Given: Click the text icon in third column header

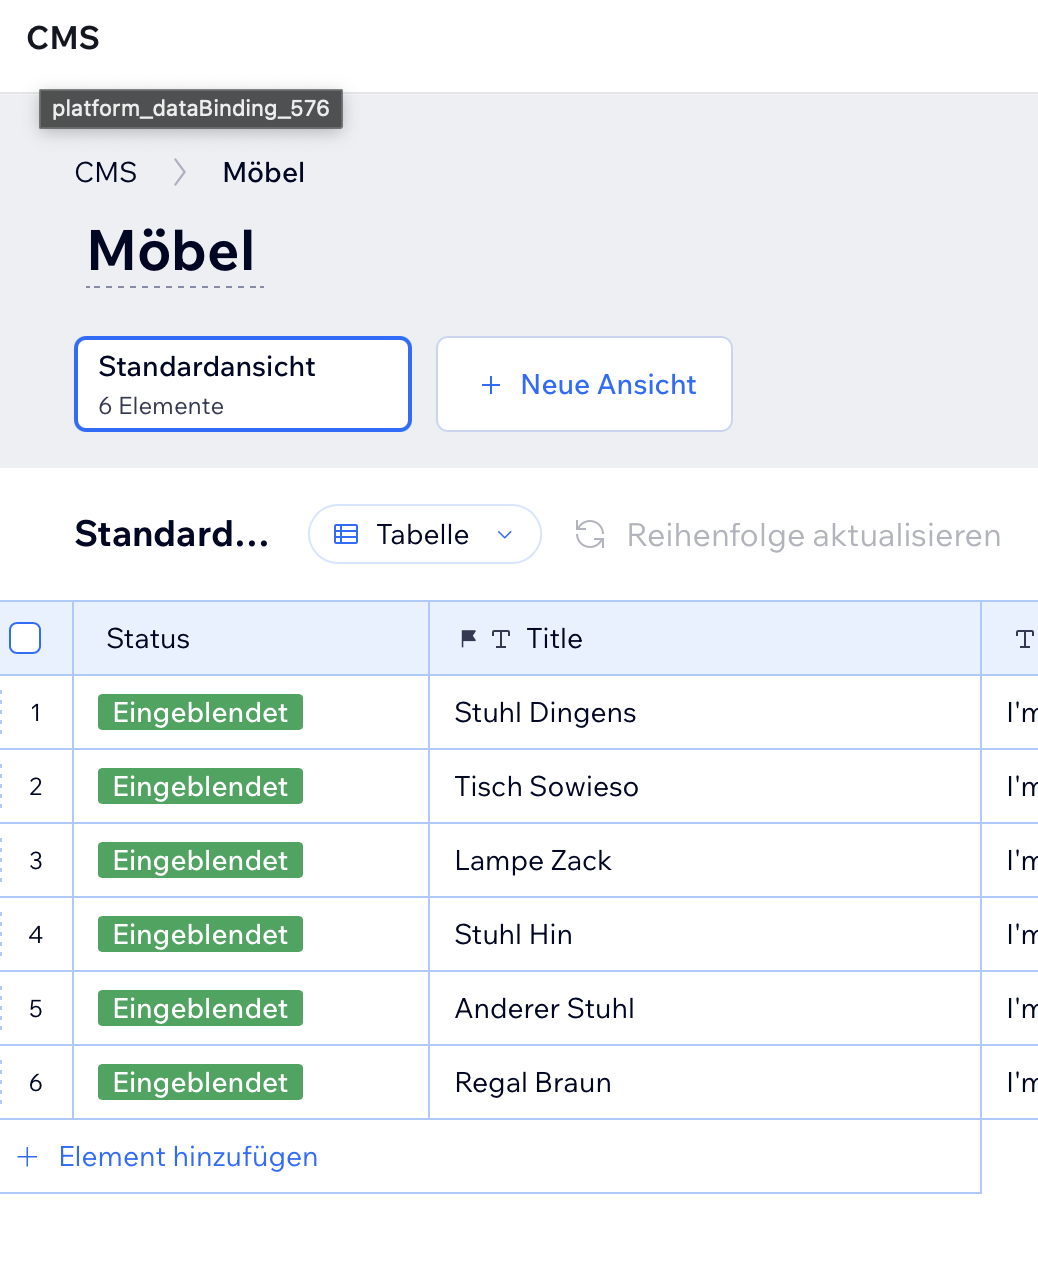Looking at the screenshot, I should point(1023,639).
